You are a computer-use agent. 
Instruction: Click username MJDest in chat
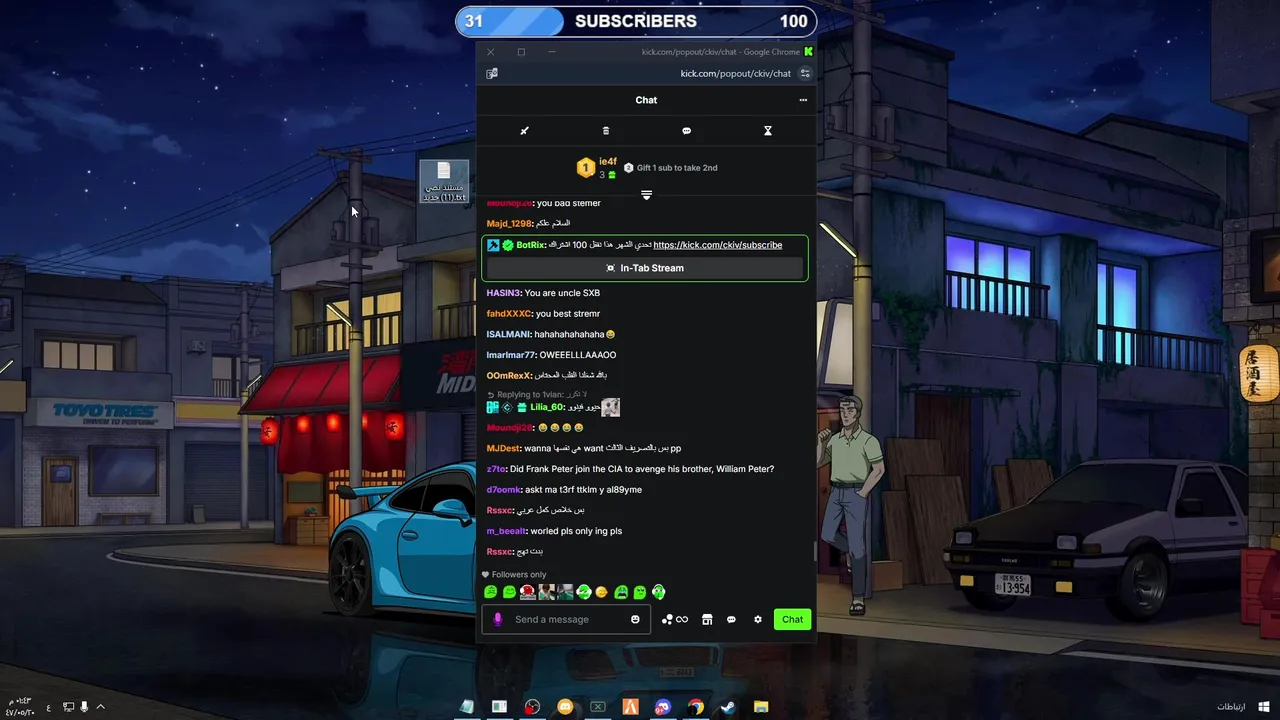(503, 448)
